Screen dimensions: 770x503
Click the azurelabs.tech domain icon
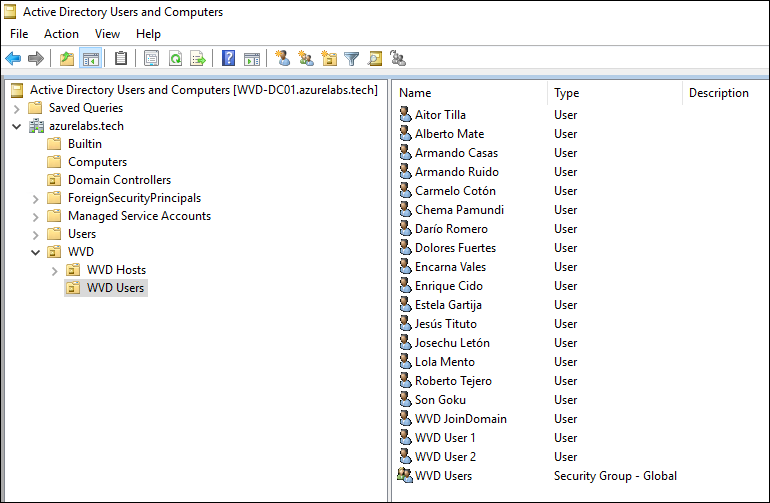pyautogui.click(x=36, y=126)
